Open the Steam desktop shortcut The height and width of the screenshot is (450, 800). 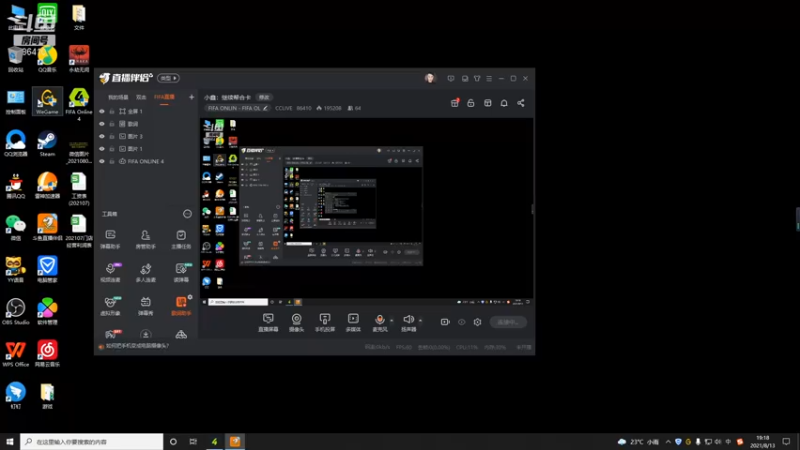click(47, 144)
